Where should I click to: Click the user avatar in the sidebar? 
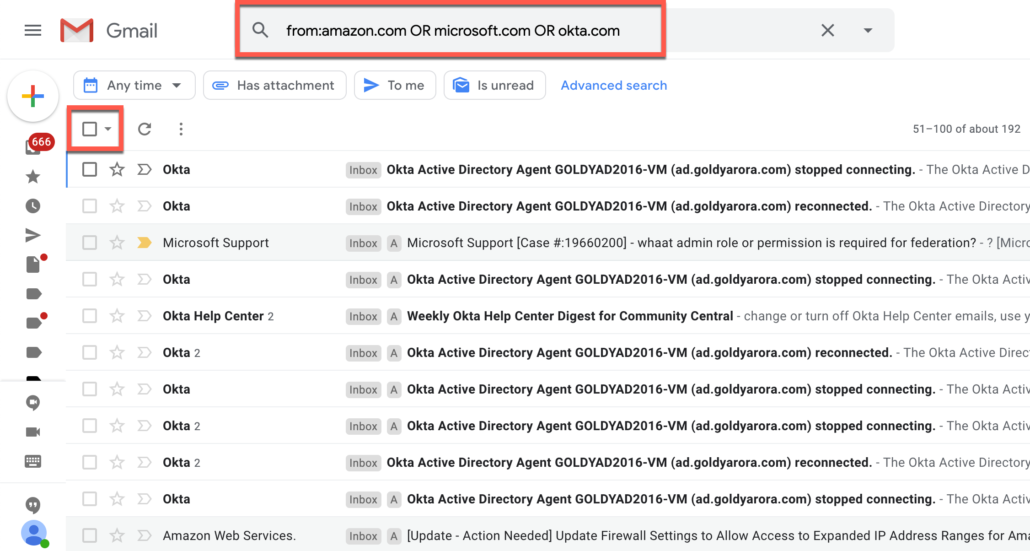(x=34, y=533)
